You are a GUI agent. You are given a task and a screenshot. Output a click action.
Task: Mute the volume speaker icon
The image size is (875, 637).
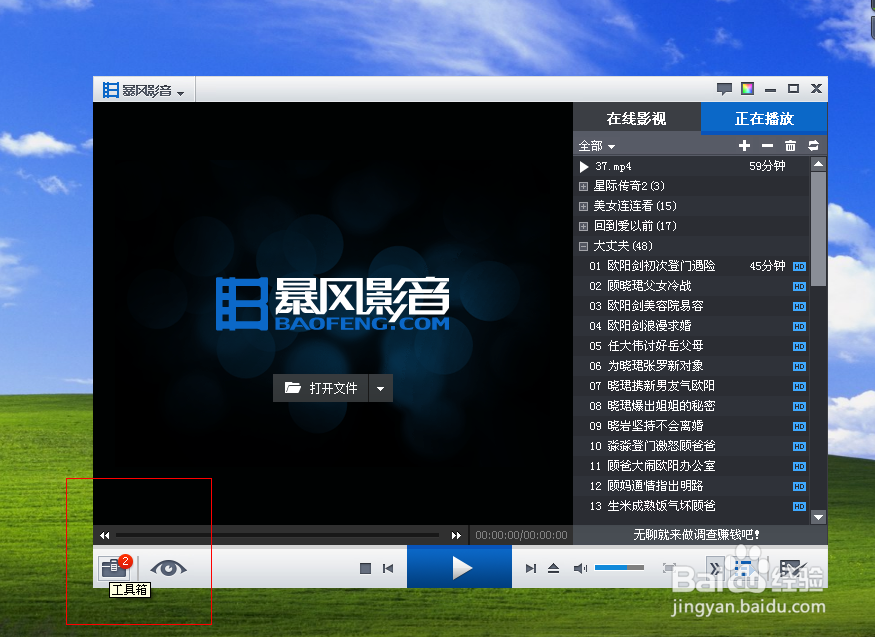pyautogui.click(x=580, y=568)
